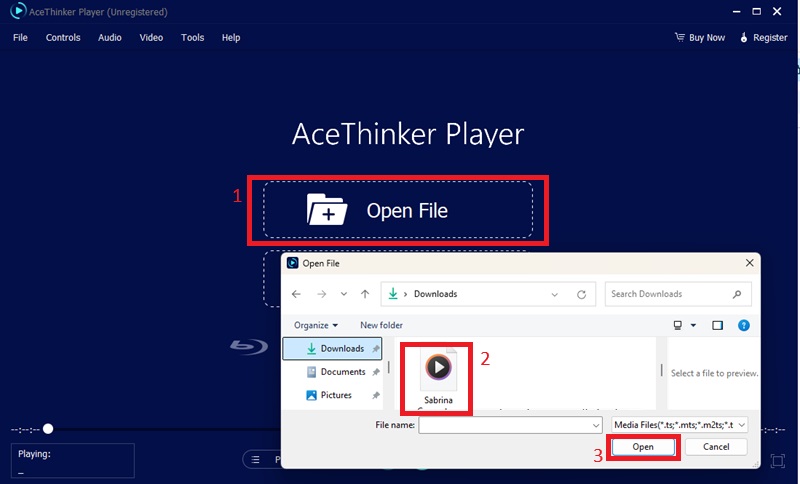The image size is (800, 484).
Task: Expand the view options dropdown arrow
Action: 693,325
